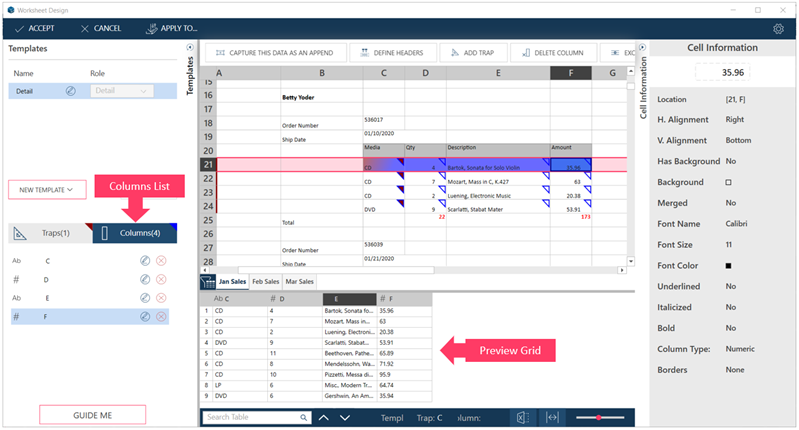Jump to previous search result arrow
The height and width of the screenshot is (430, 799).
(323, 418)
